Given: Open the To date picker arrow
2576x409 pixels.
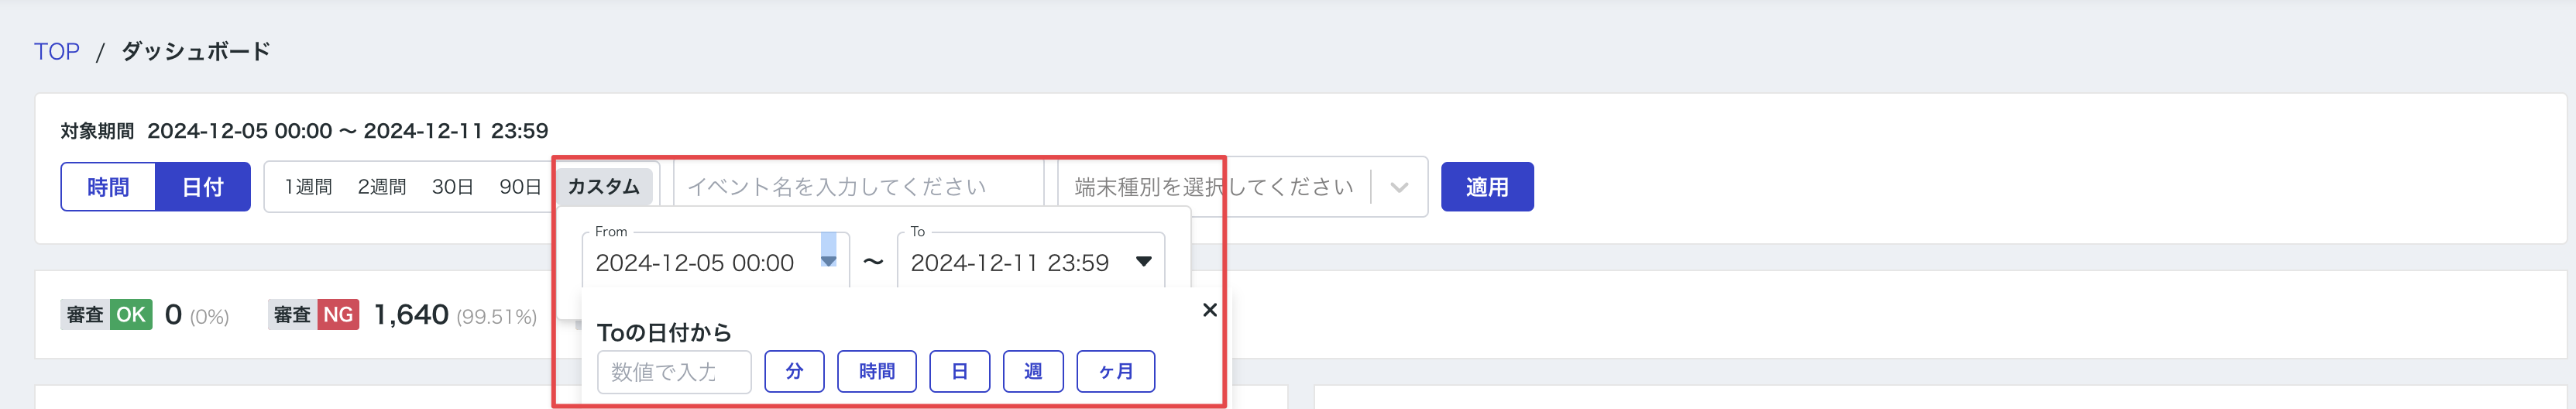Looking at the screenshot, I should click(1143, 262).
